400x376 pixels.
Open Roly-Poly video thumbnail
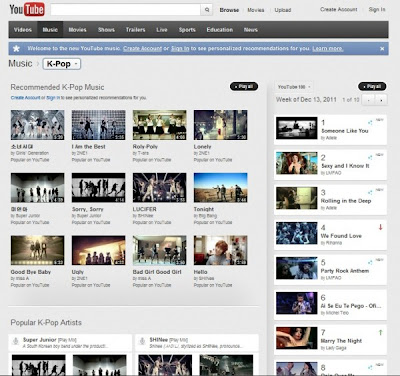(x=159, y=125)
